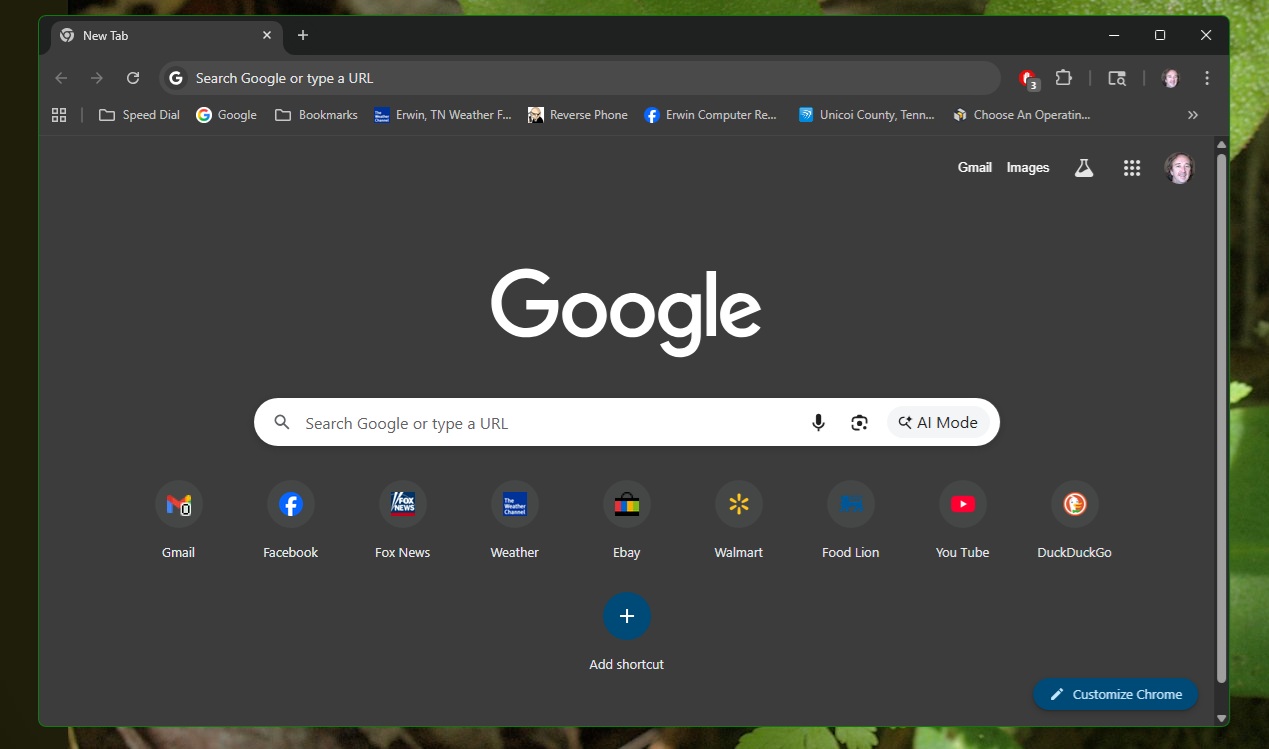
Task: Expand the Bookmarks folder
Action: pos(316,115)
